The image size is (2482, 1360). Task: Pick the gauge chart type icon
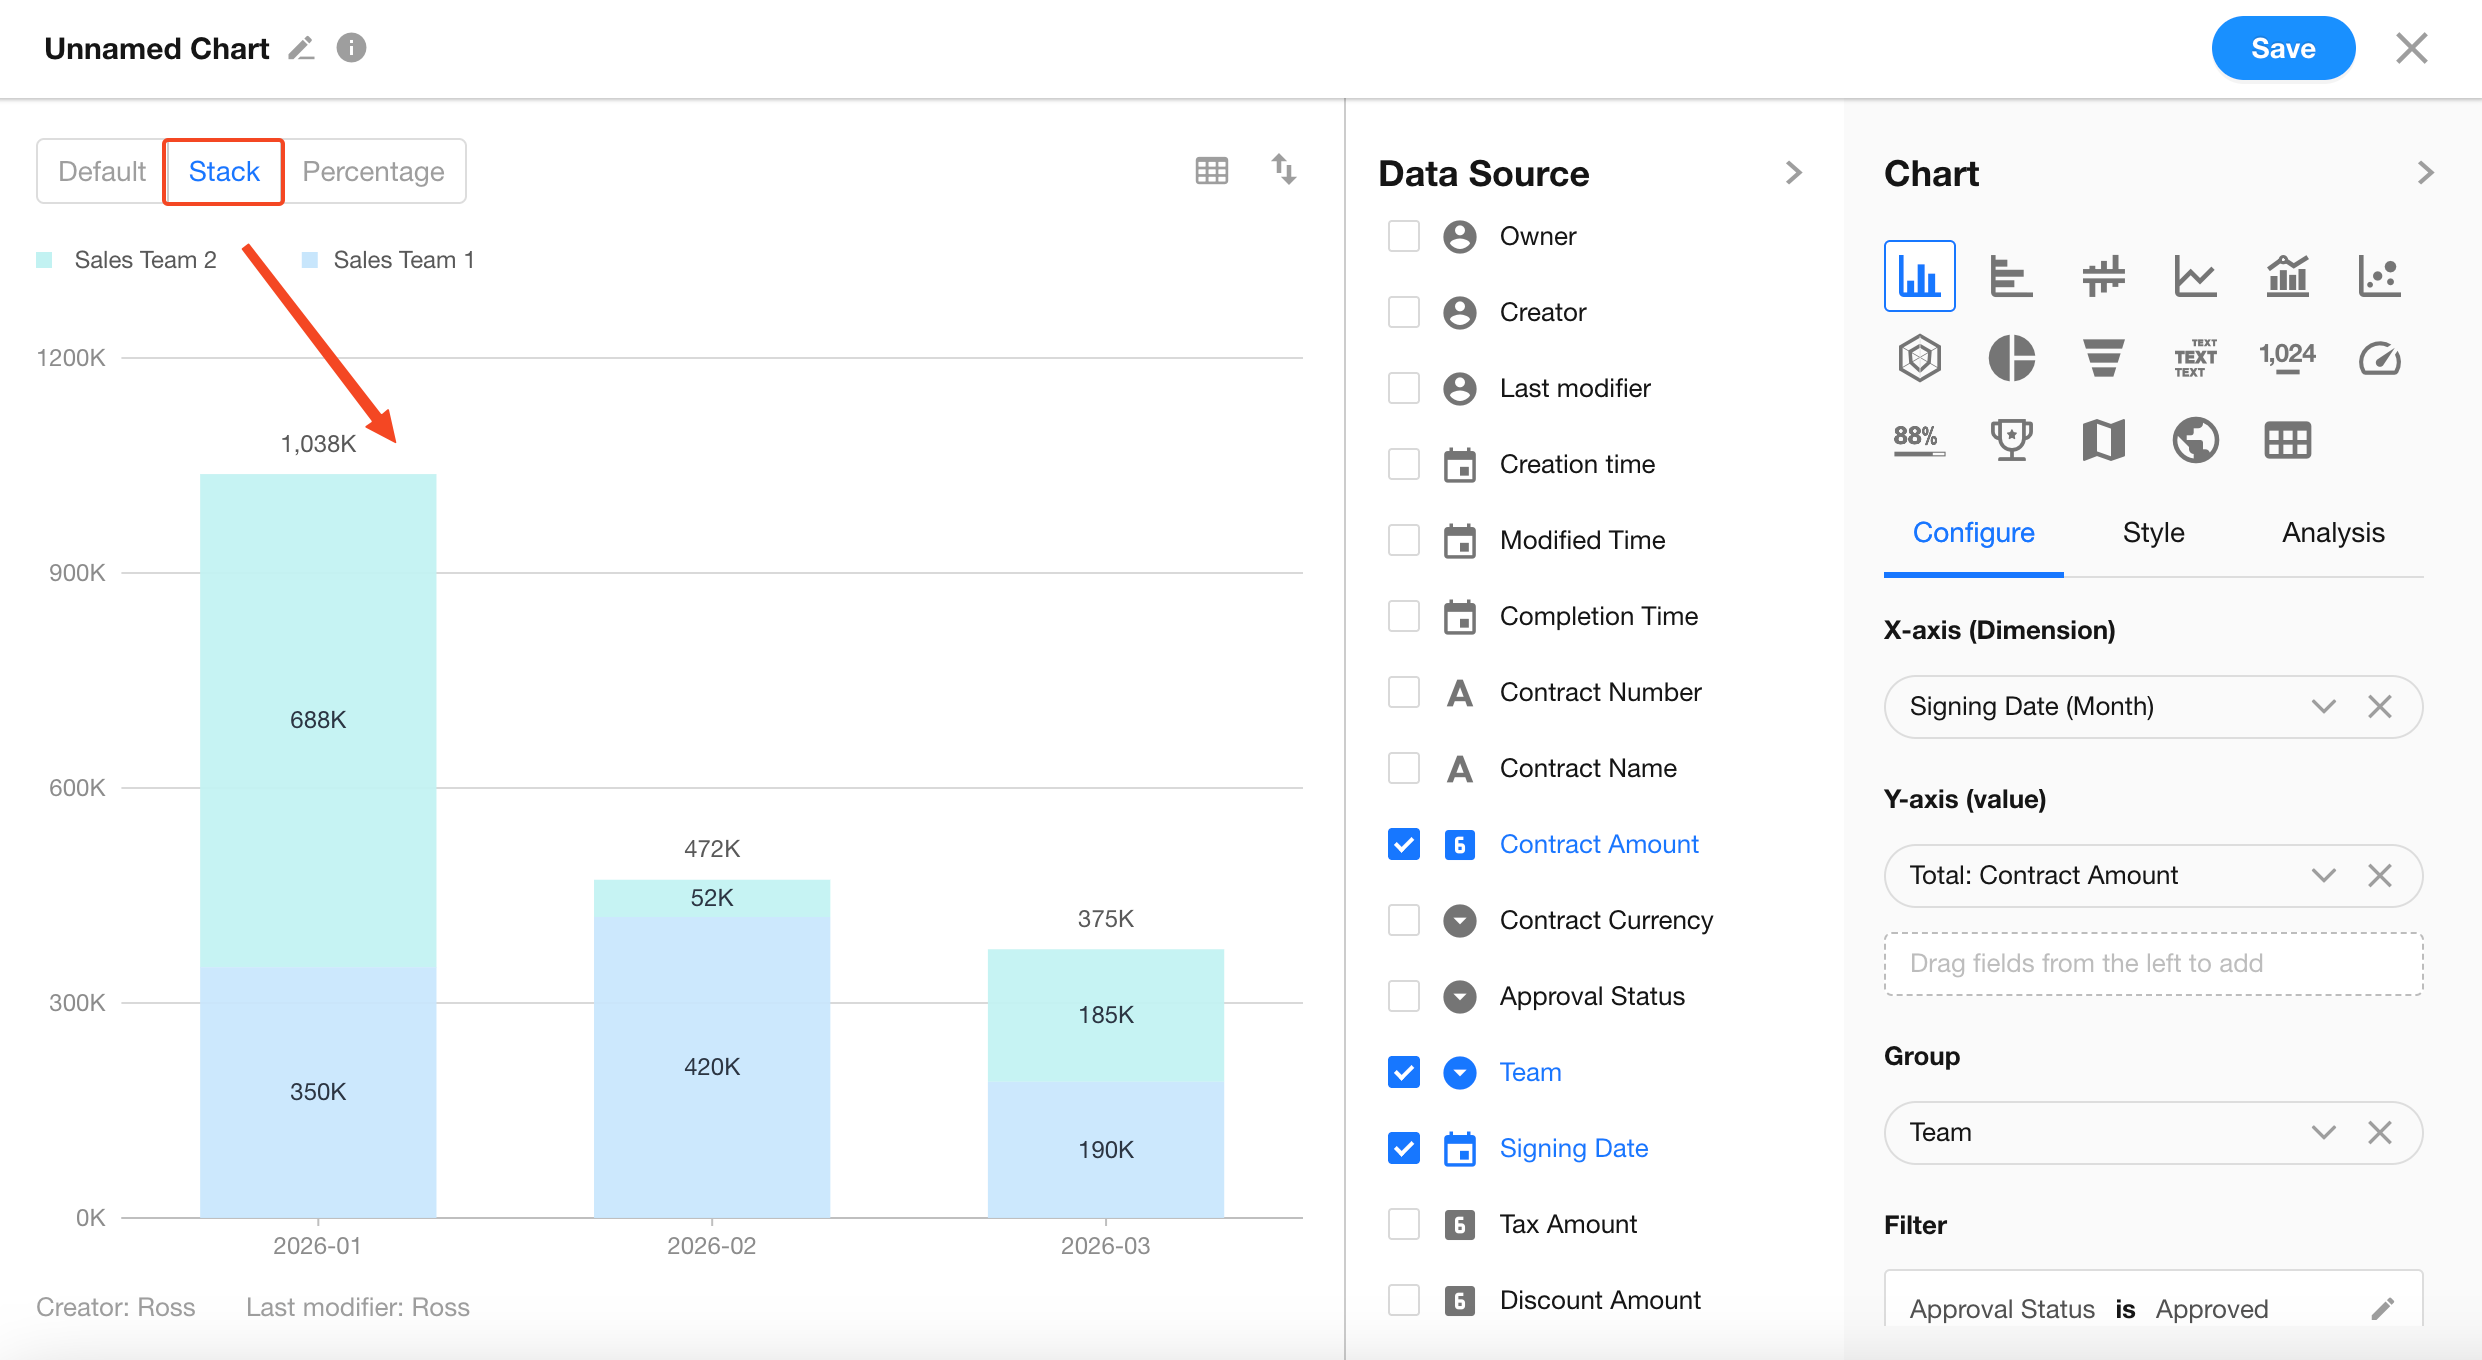pos(2379,358)
